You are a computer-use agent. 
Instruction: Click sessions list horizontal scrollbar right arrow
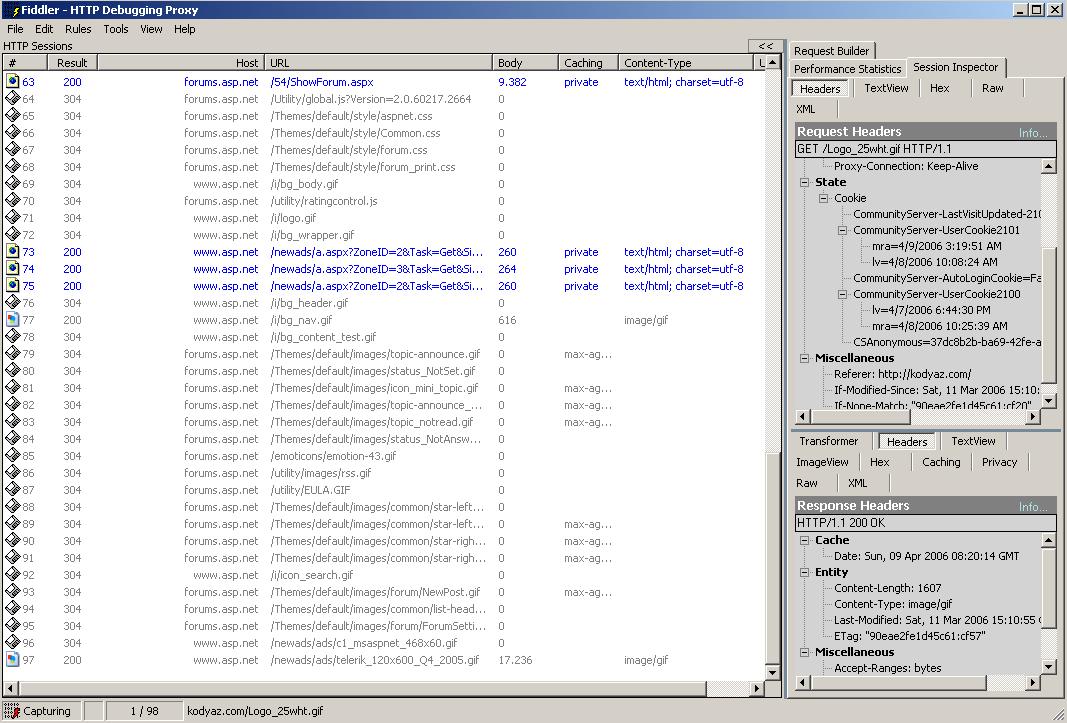(757, 688)
